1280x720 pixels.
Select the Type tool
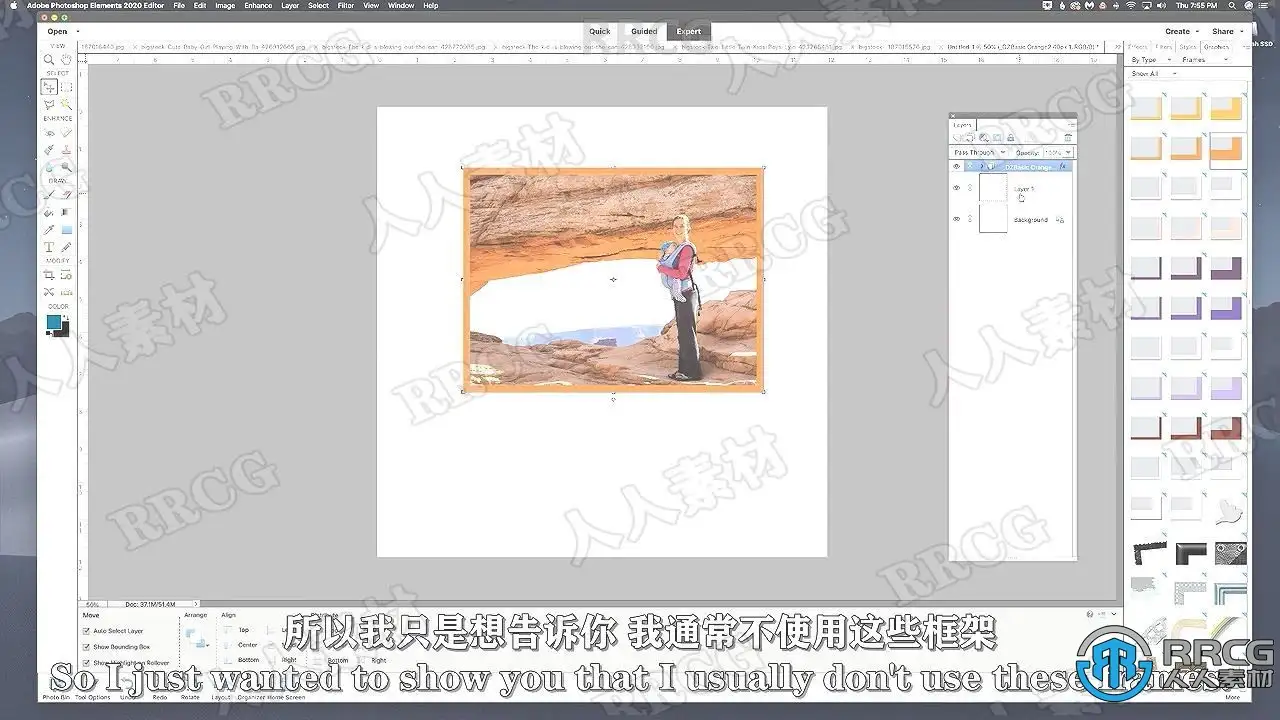coord(48,246)
